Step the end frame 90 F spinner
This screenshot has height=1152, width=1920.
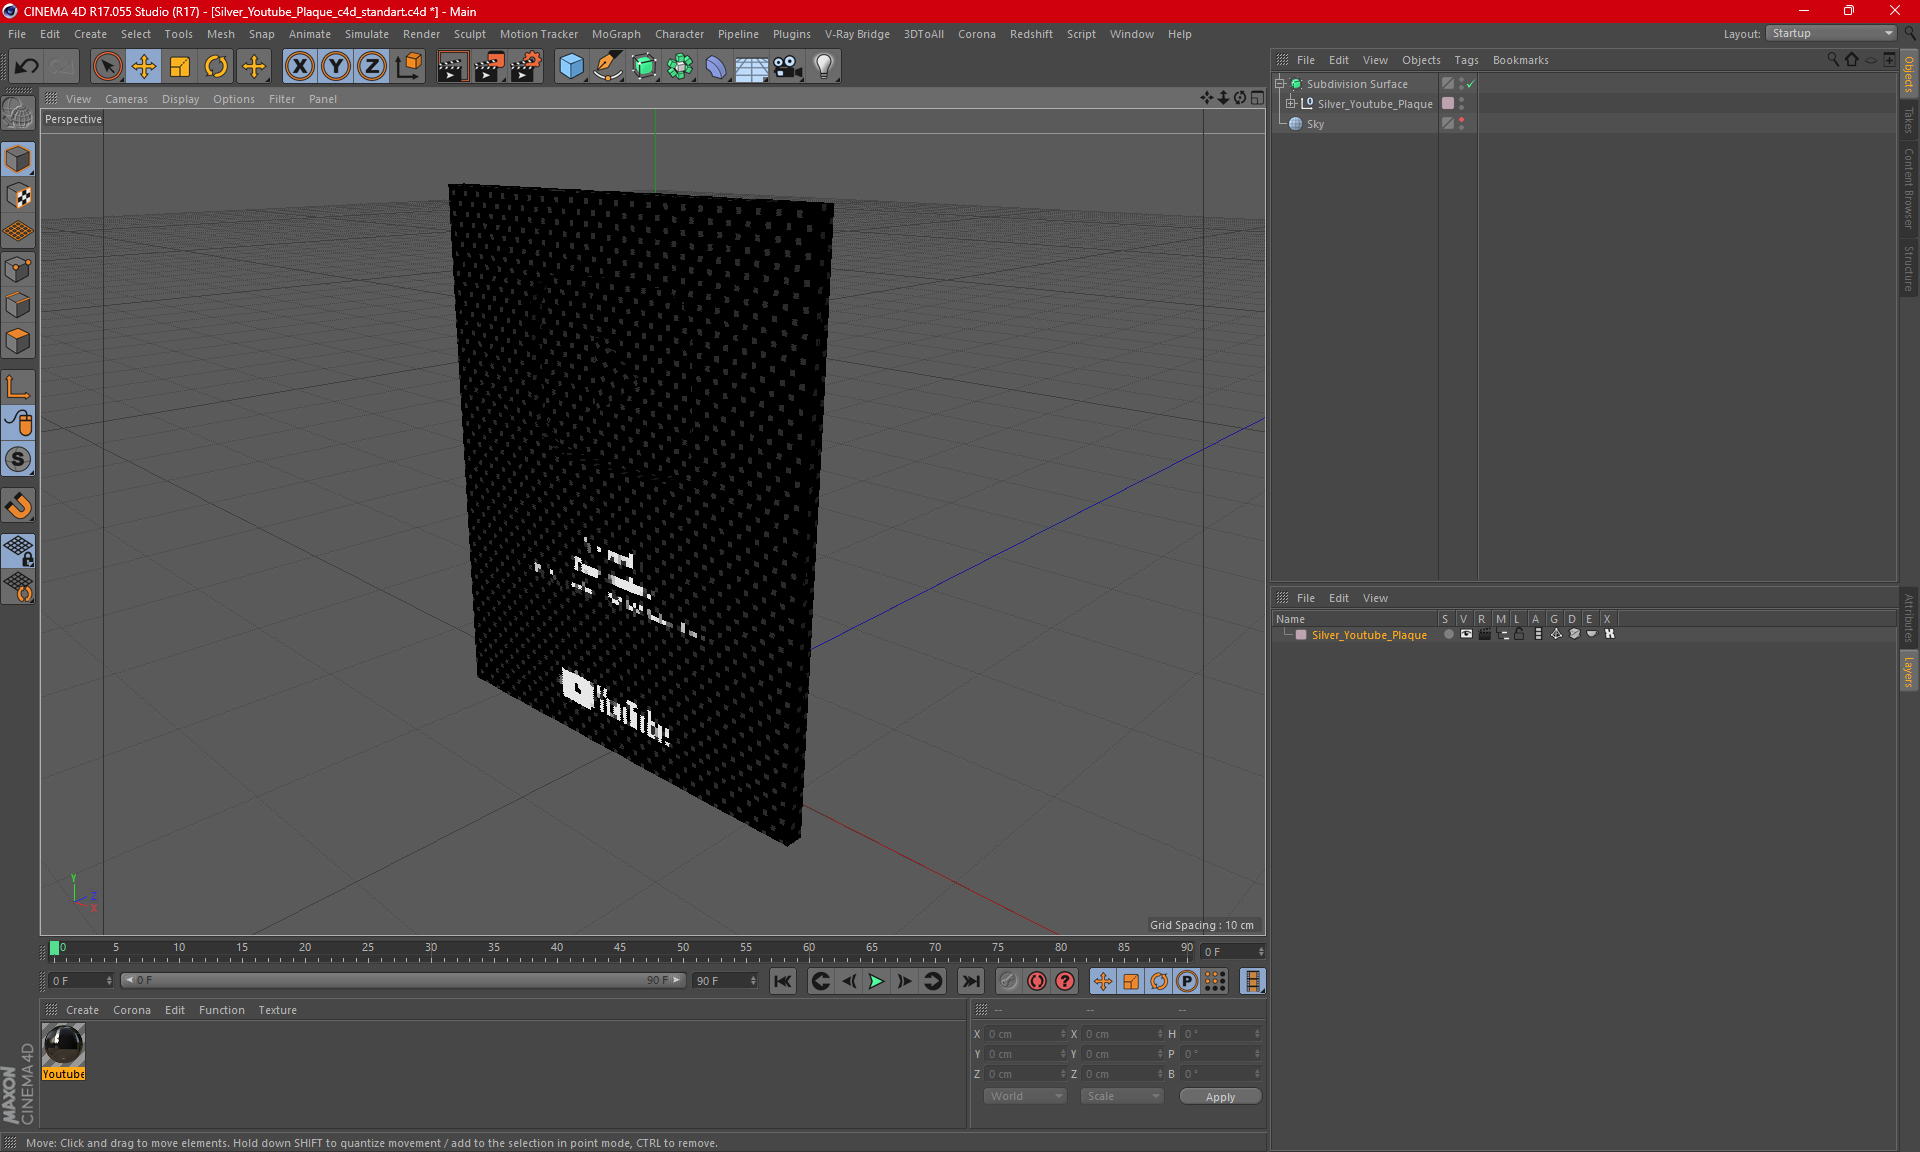(x=753, y=981)
